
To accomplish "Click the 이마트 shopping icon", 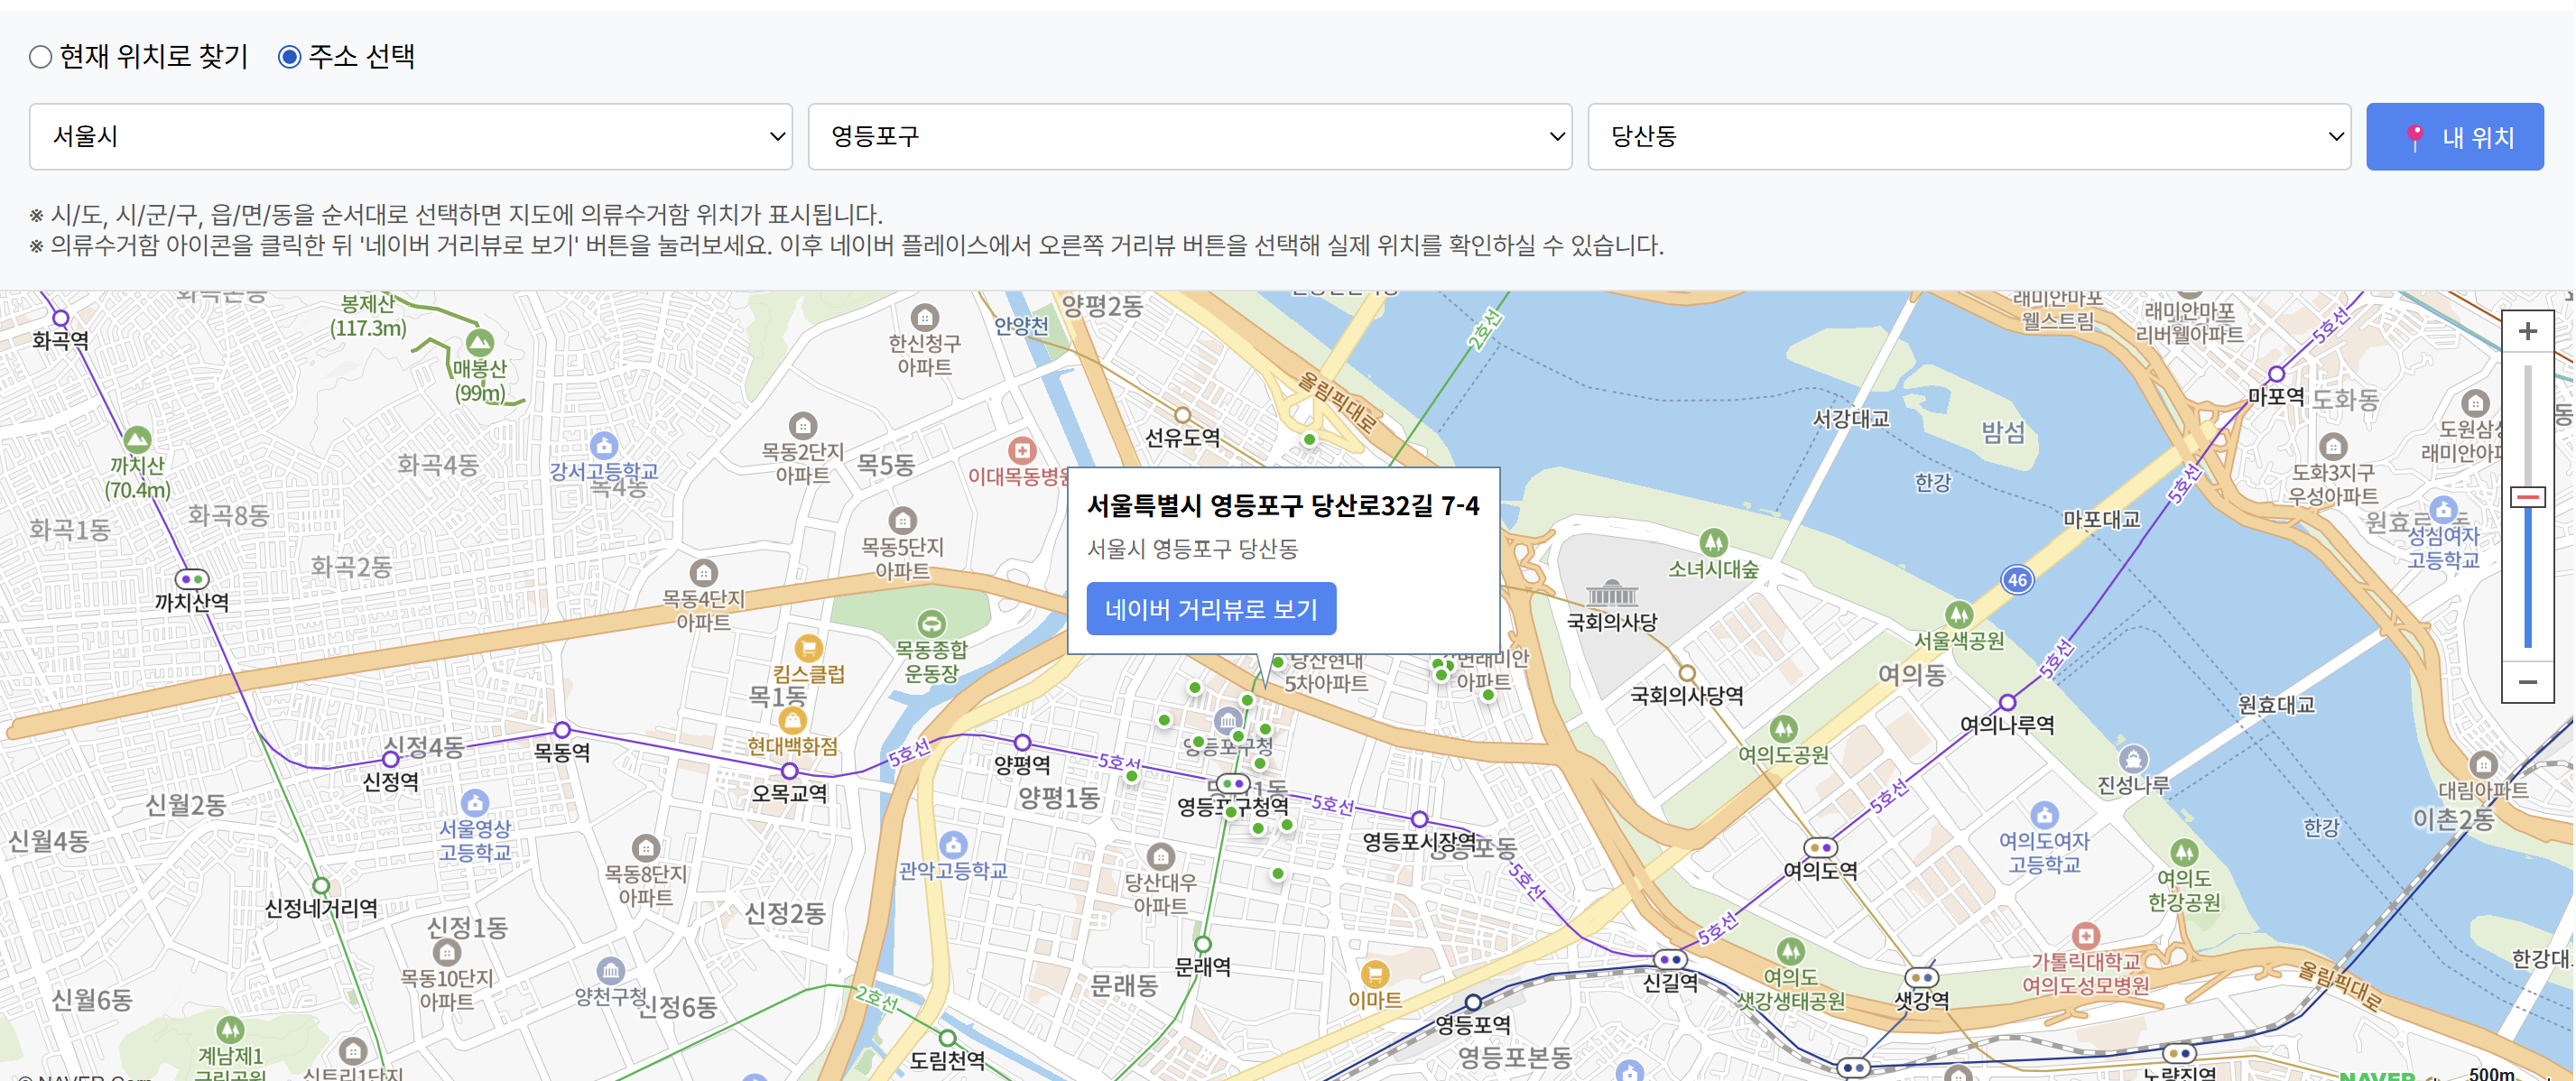I will point(1375,974).
